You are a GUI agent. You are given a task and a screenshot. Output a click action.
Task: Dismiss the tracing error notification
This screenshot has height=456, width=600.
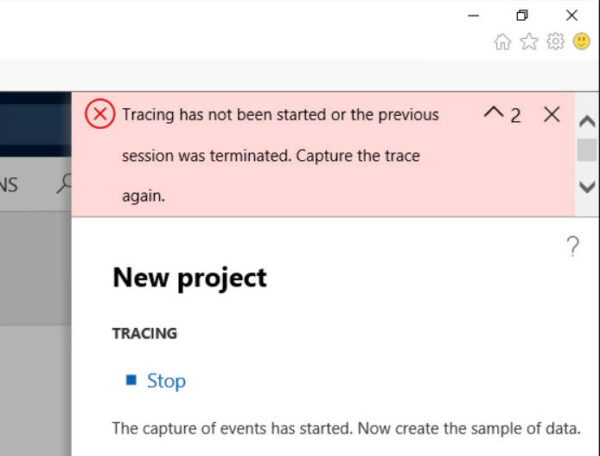pyautogui.click(x=551, y=114)
